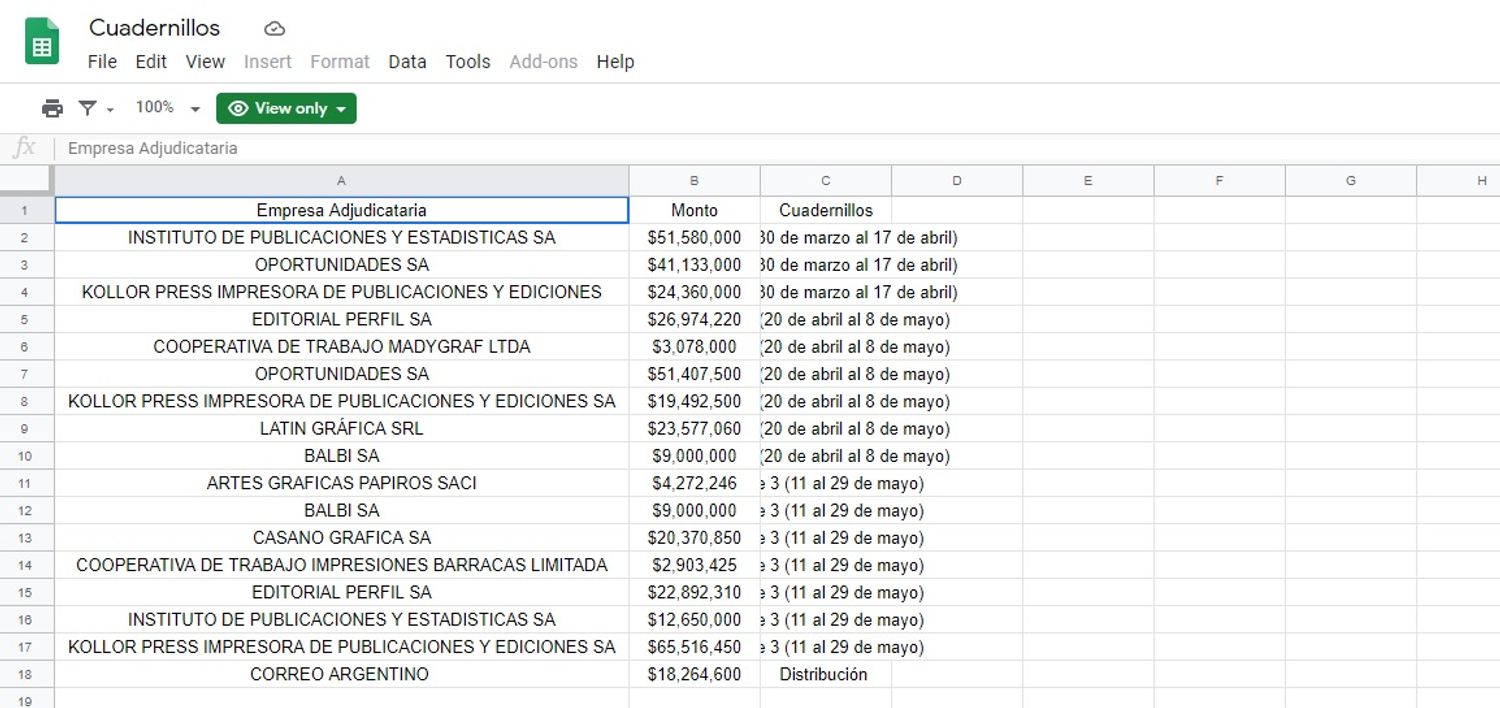Select the KOLLOR PRESS cell in row 17

click(341, 647)
